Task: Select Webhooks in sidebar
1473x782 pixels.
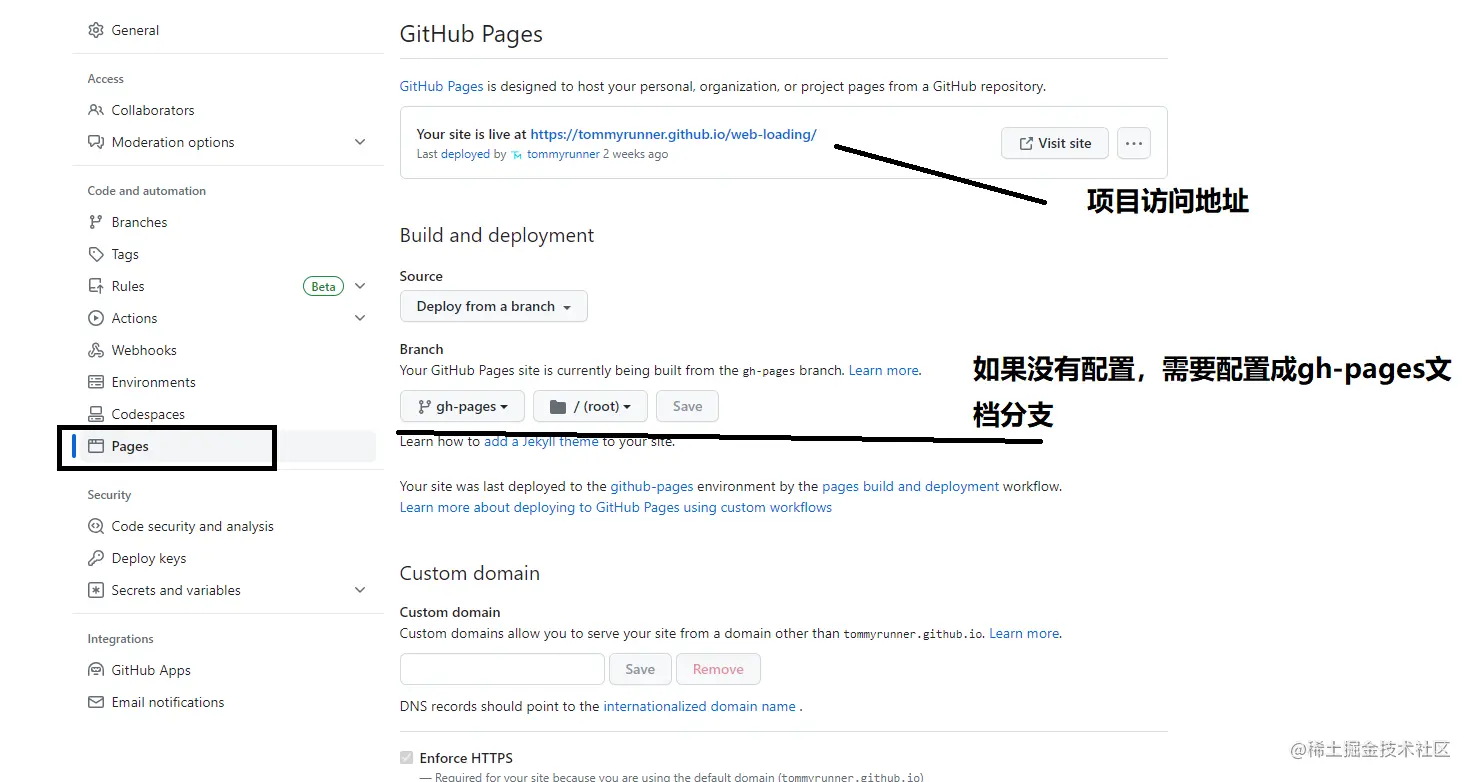Action: 144,350
